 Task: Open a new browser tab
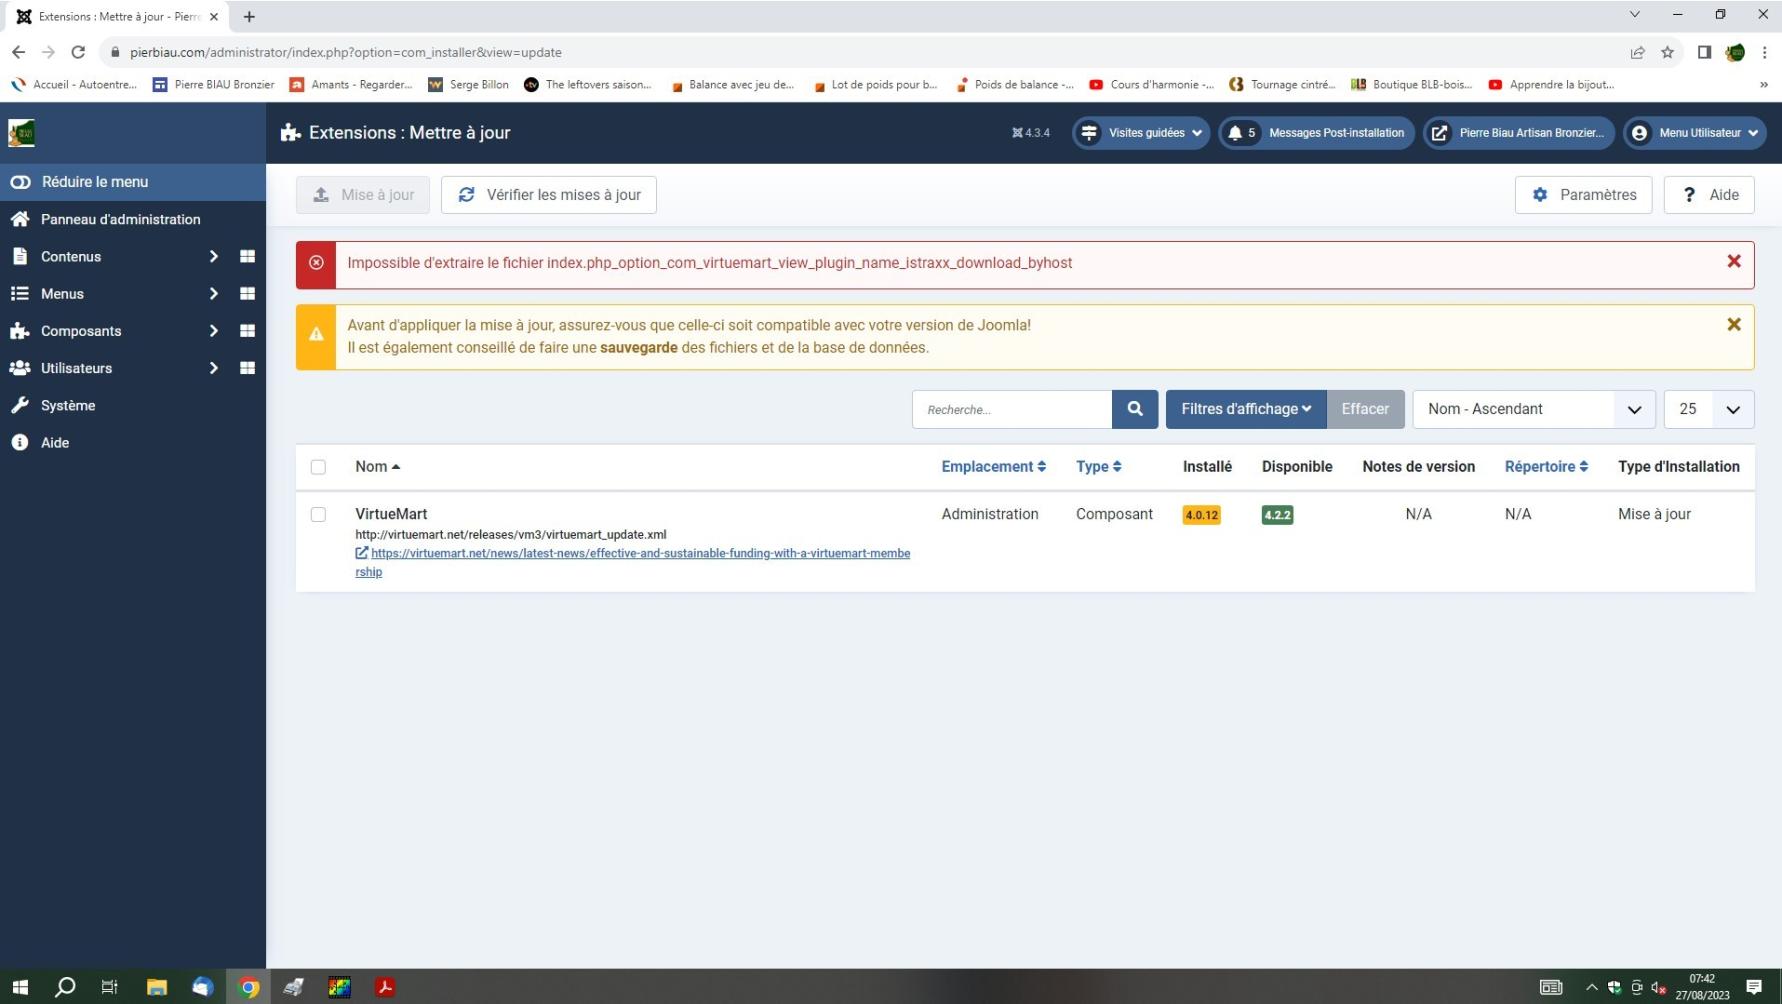coord(249,16)
